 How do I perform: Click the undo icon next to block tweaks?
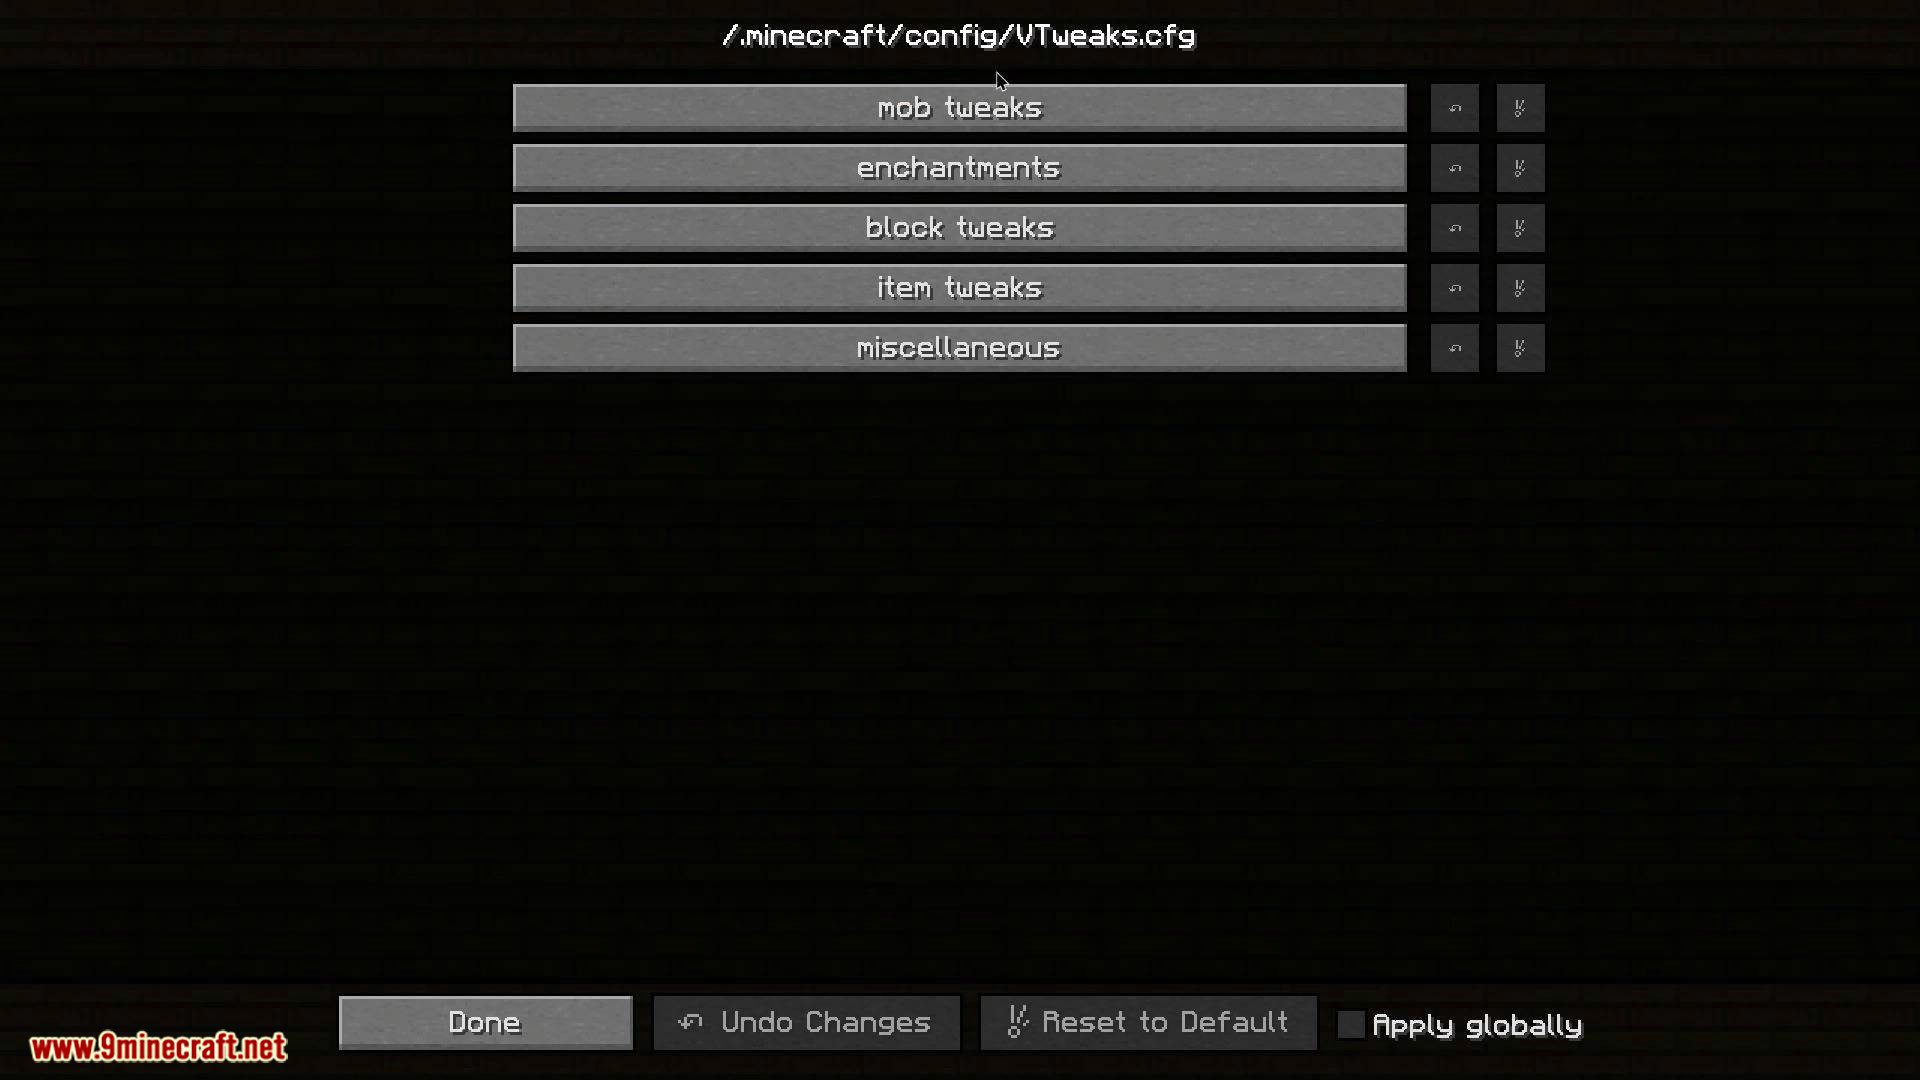click(x=1455, y=228)
